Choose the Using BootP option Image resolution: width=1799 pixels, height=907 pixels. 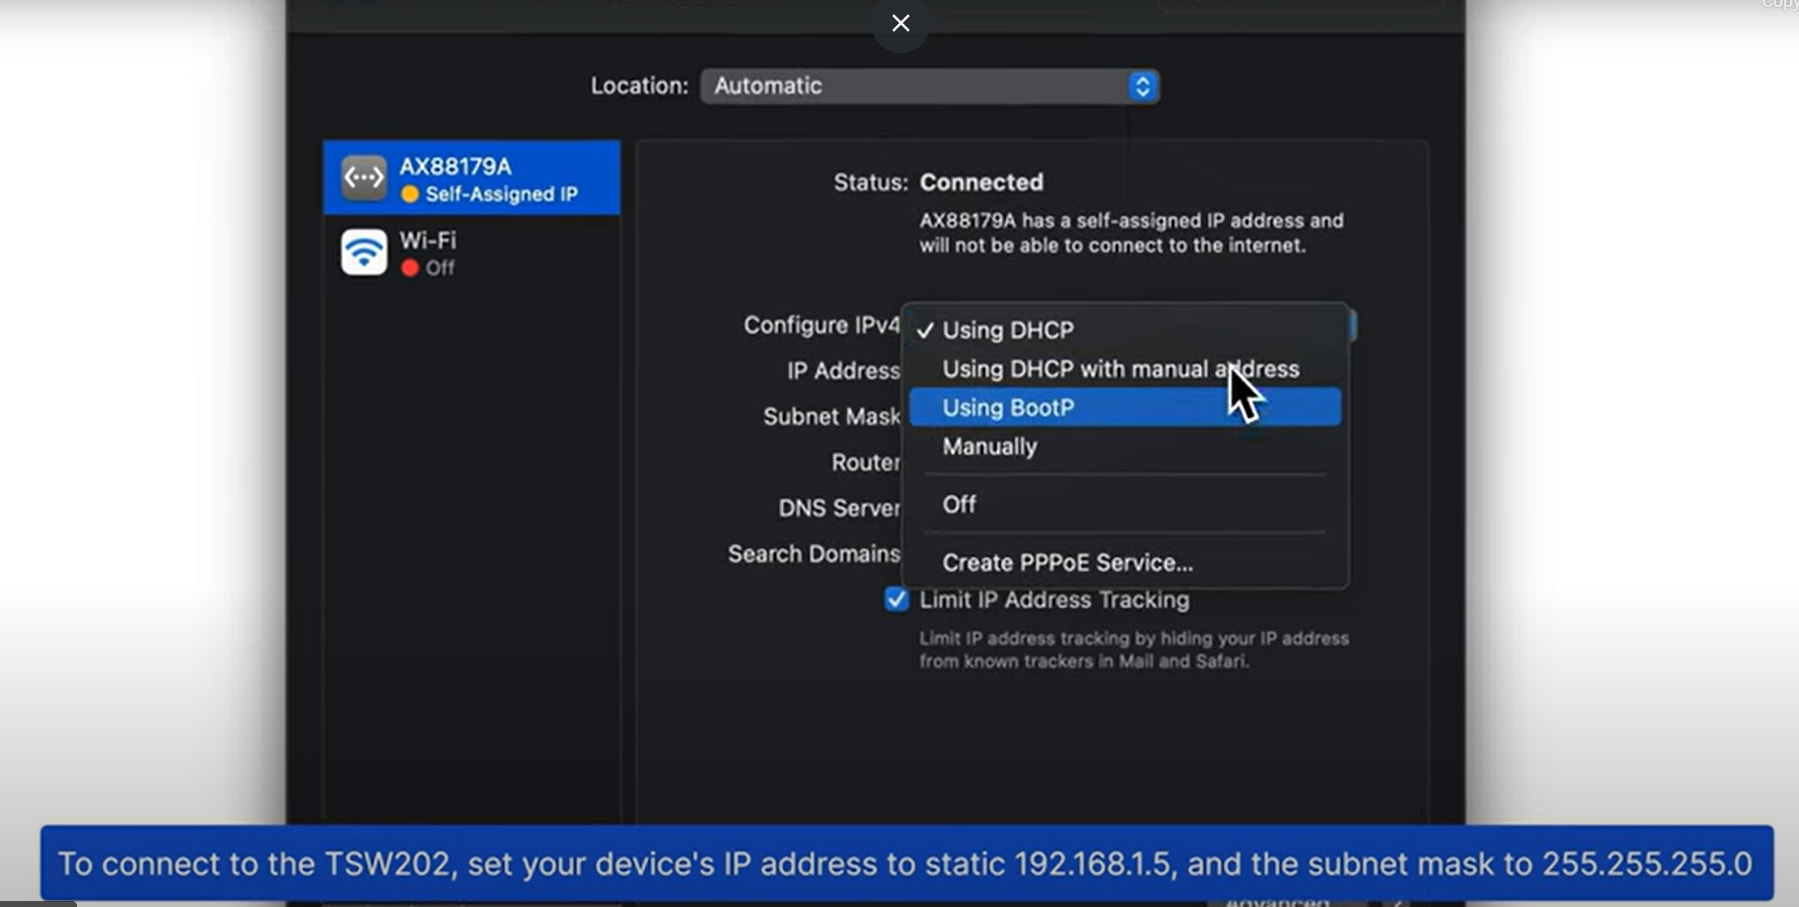(x=1008, y=408)
